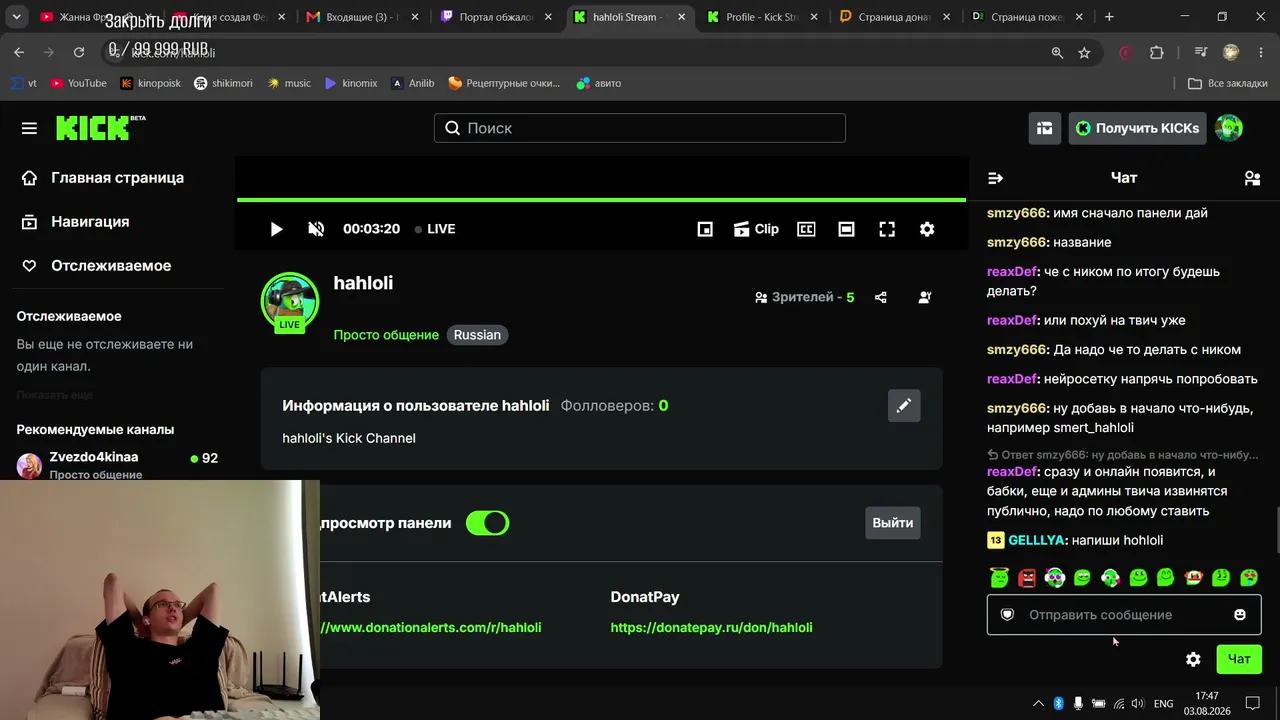Open the browser extensions puzzle icon
The width and height of the screenshot is (1280, 720).
pos(1157,52)
